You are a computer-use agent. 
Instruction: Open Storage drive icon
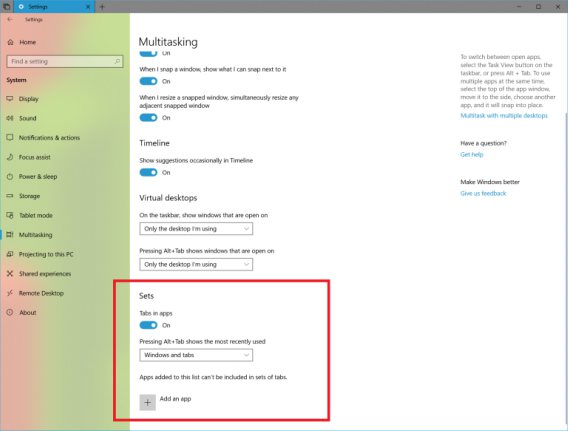(10, 196)
